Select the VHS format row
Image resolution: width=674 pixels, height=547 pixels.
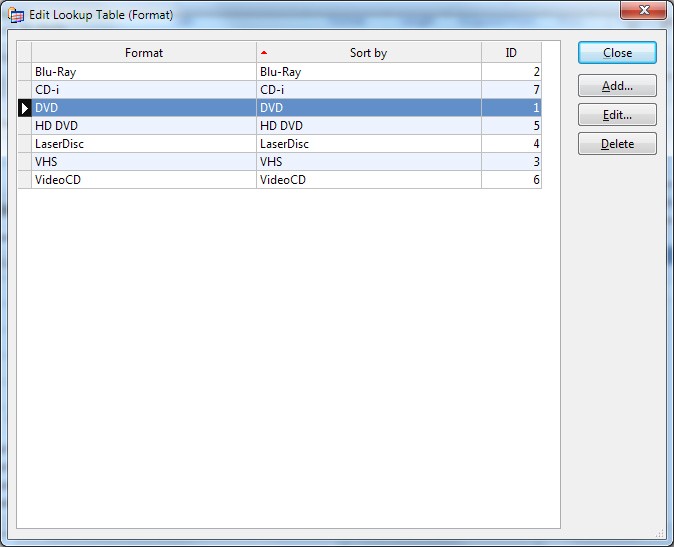[x=144, y=162]
